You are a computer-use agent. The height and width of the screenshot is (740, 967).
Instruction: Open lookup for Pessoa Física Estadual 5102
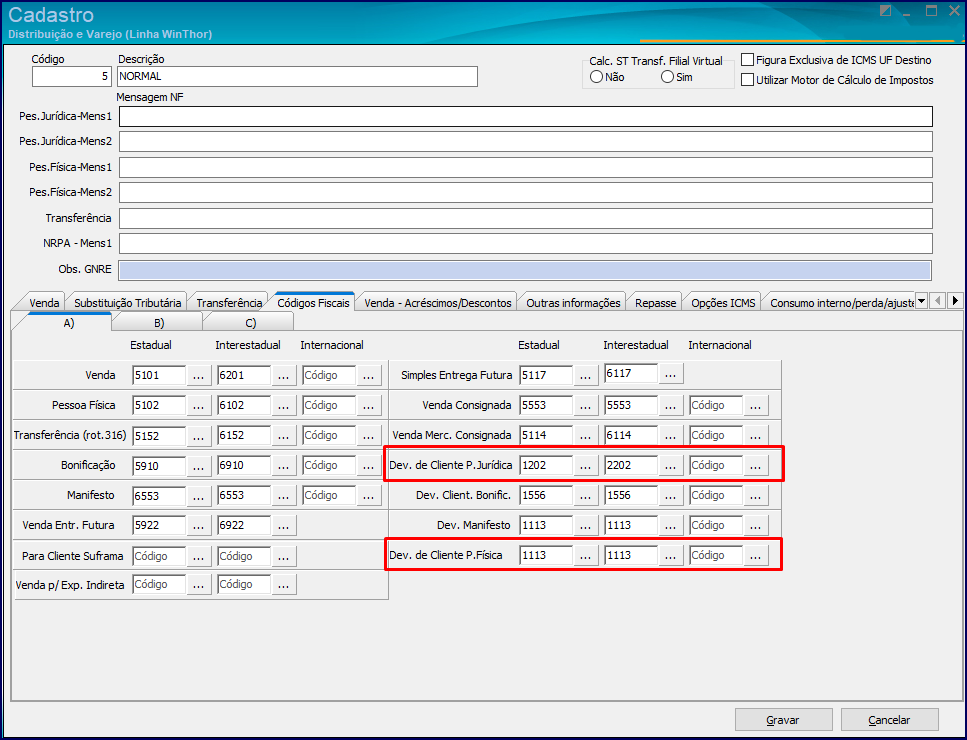(198, 406)
